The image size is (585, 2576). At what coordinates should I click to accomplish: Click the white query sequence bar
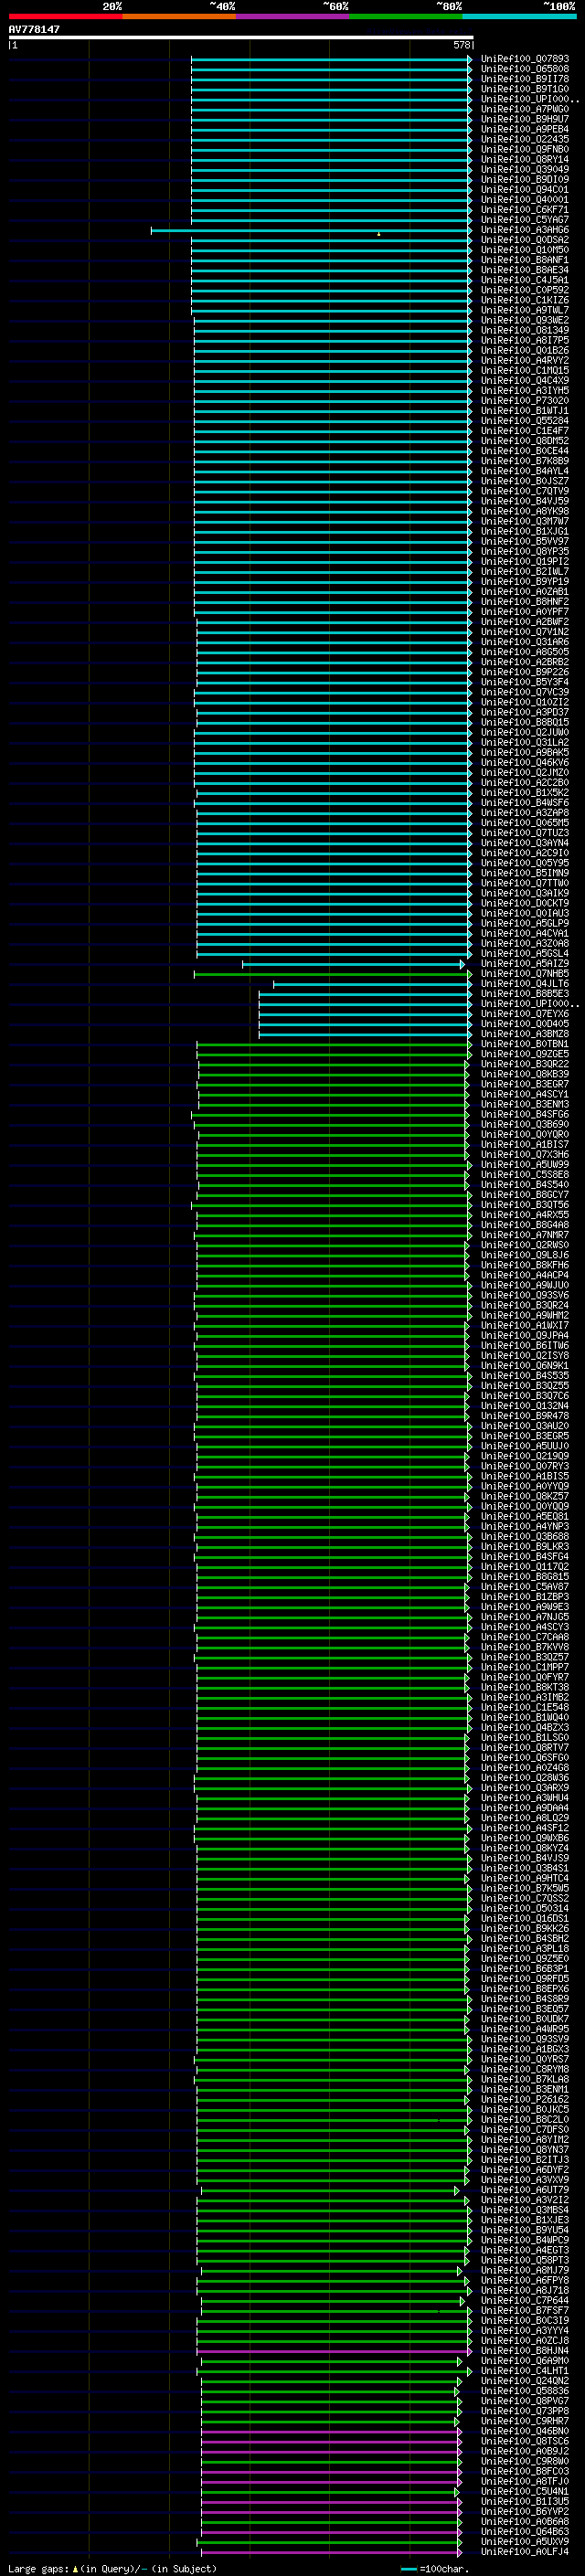pyautogui.click(x=240, y=38)
